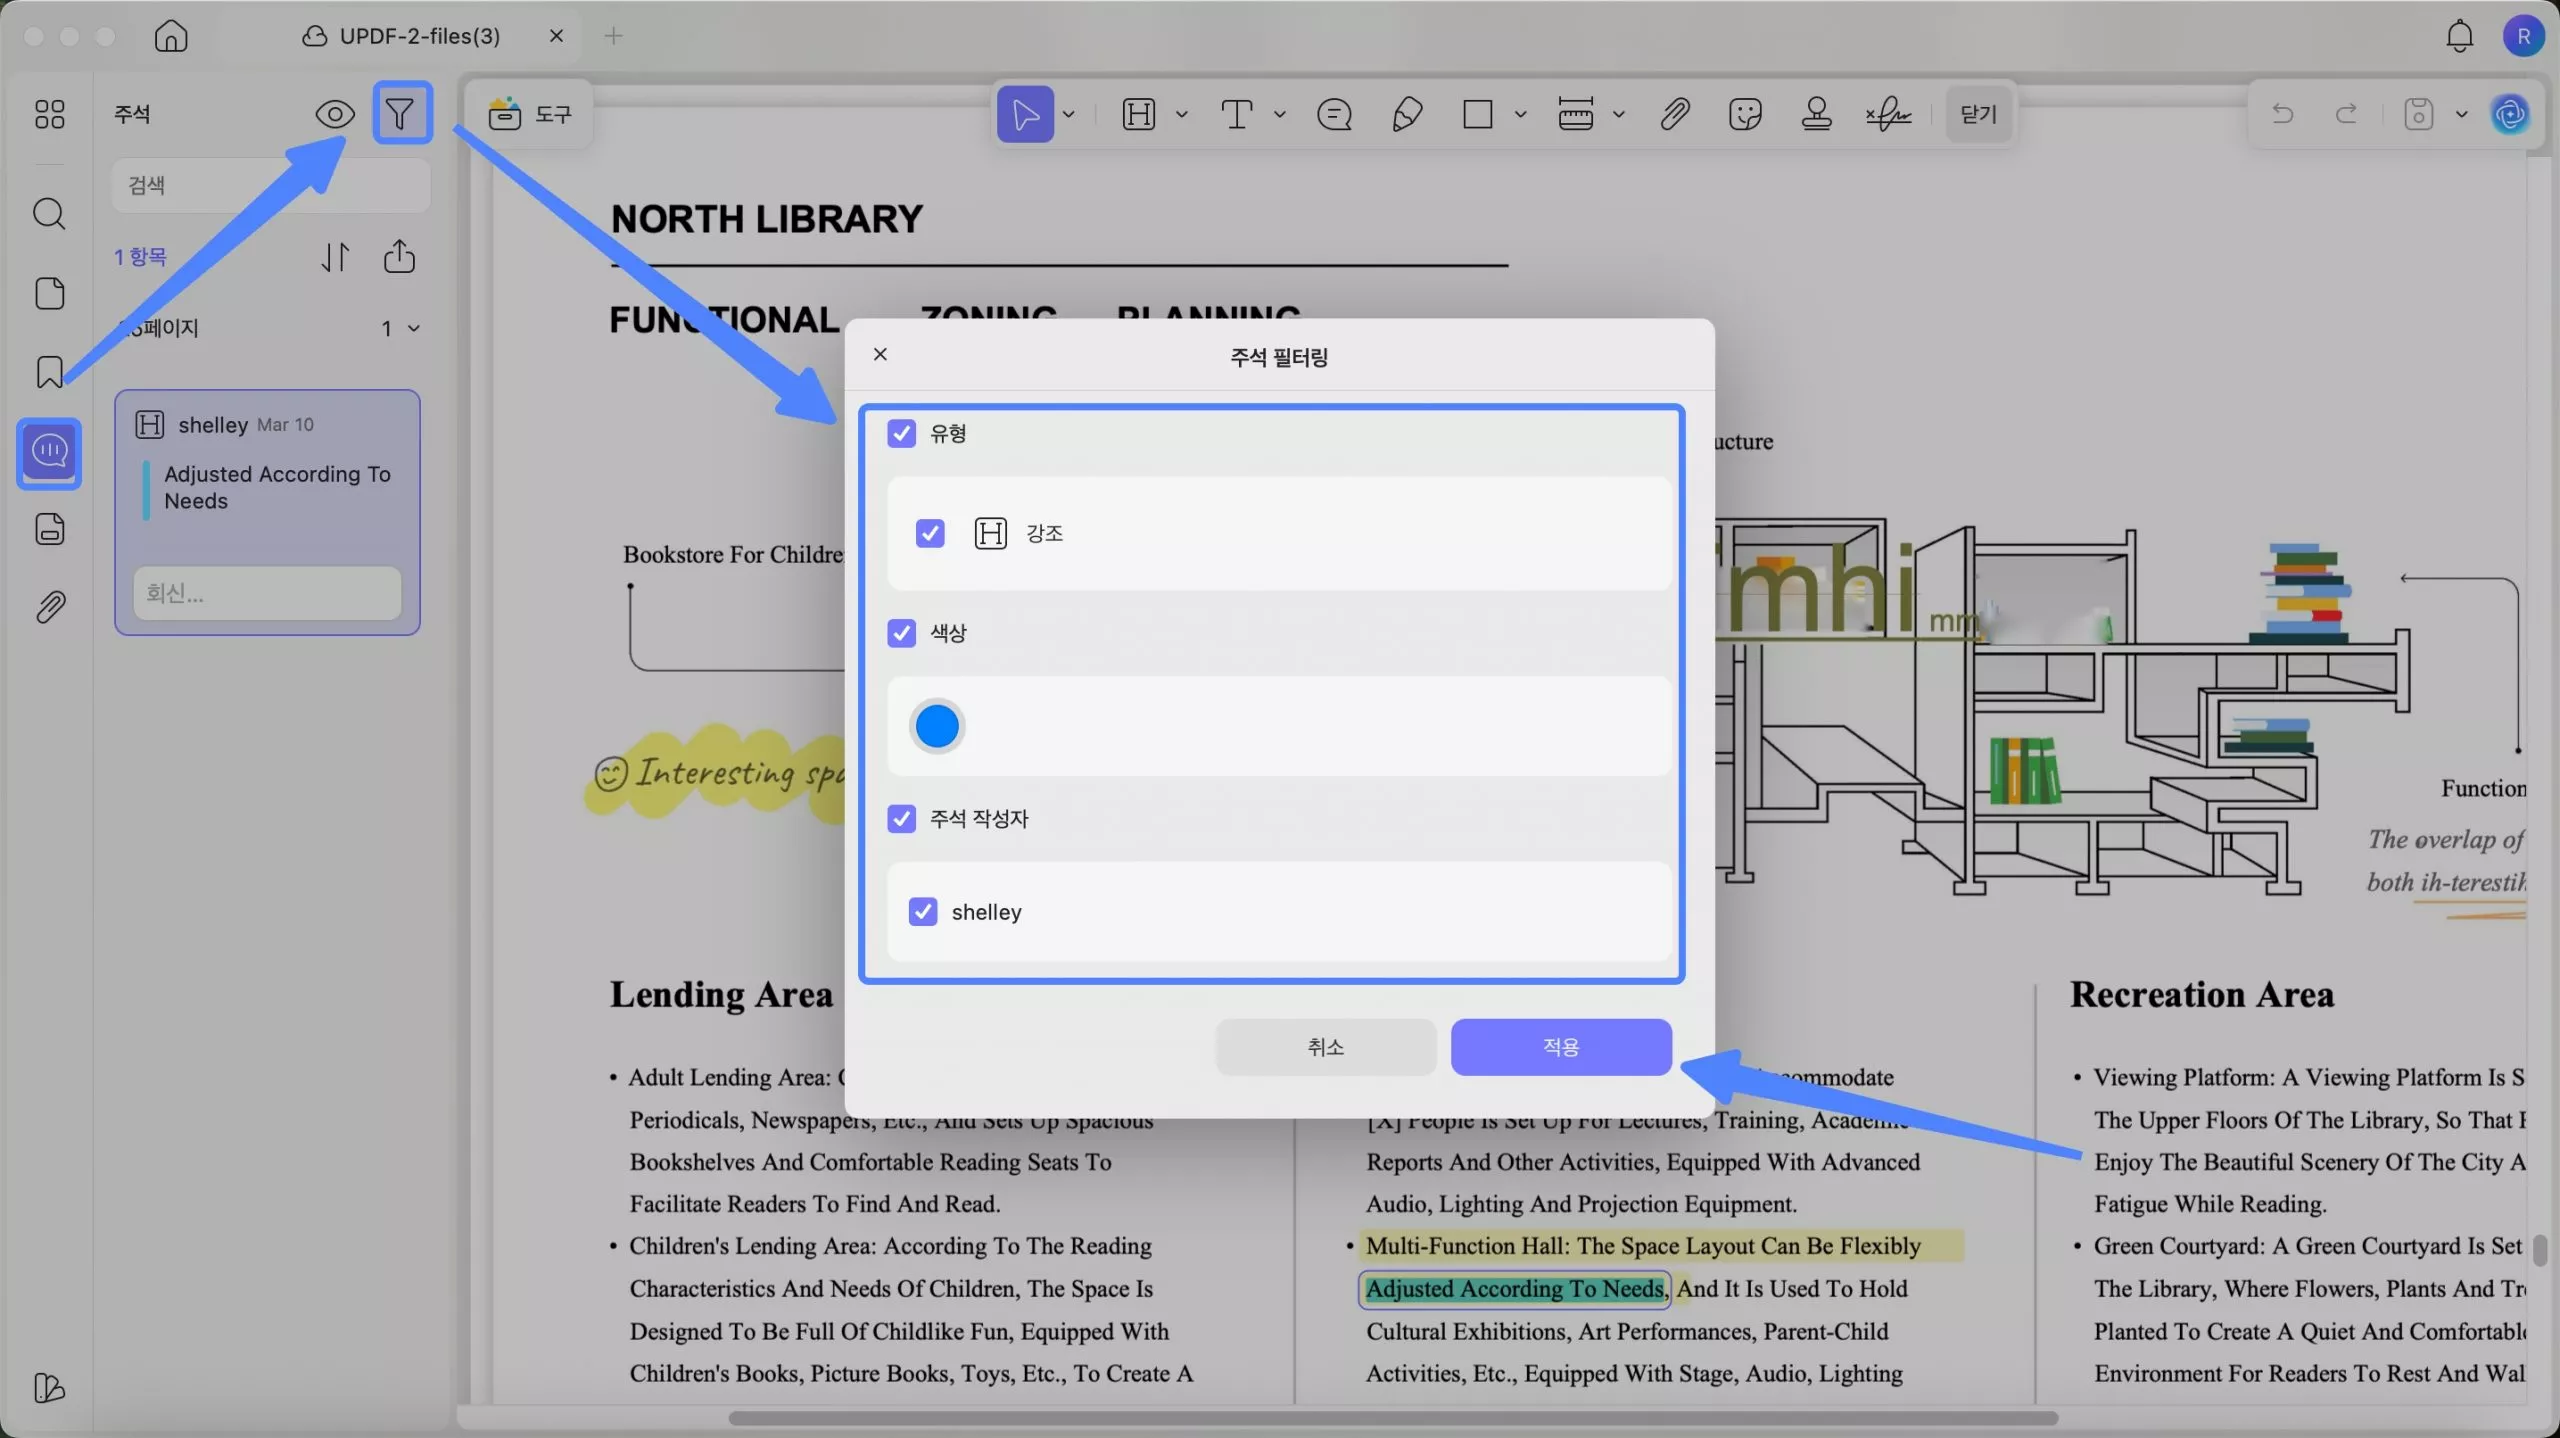
Task: Select the blue color swatch
Action: pyautogui.click(x=937, y=726)
